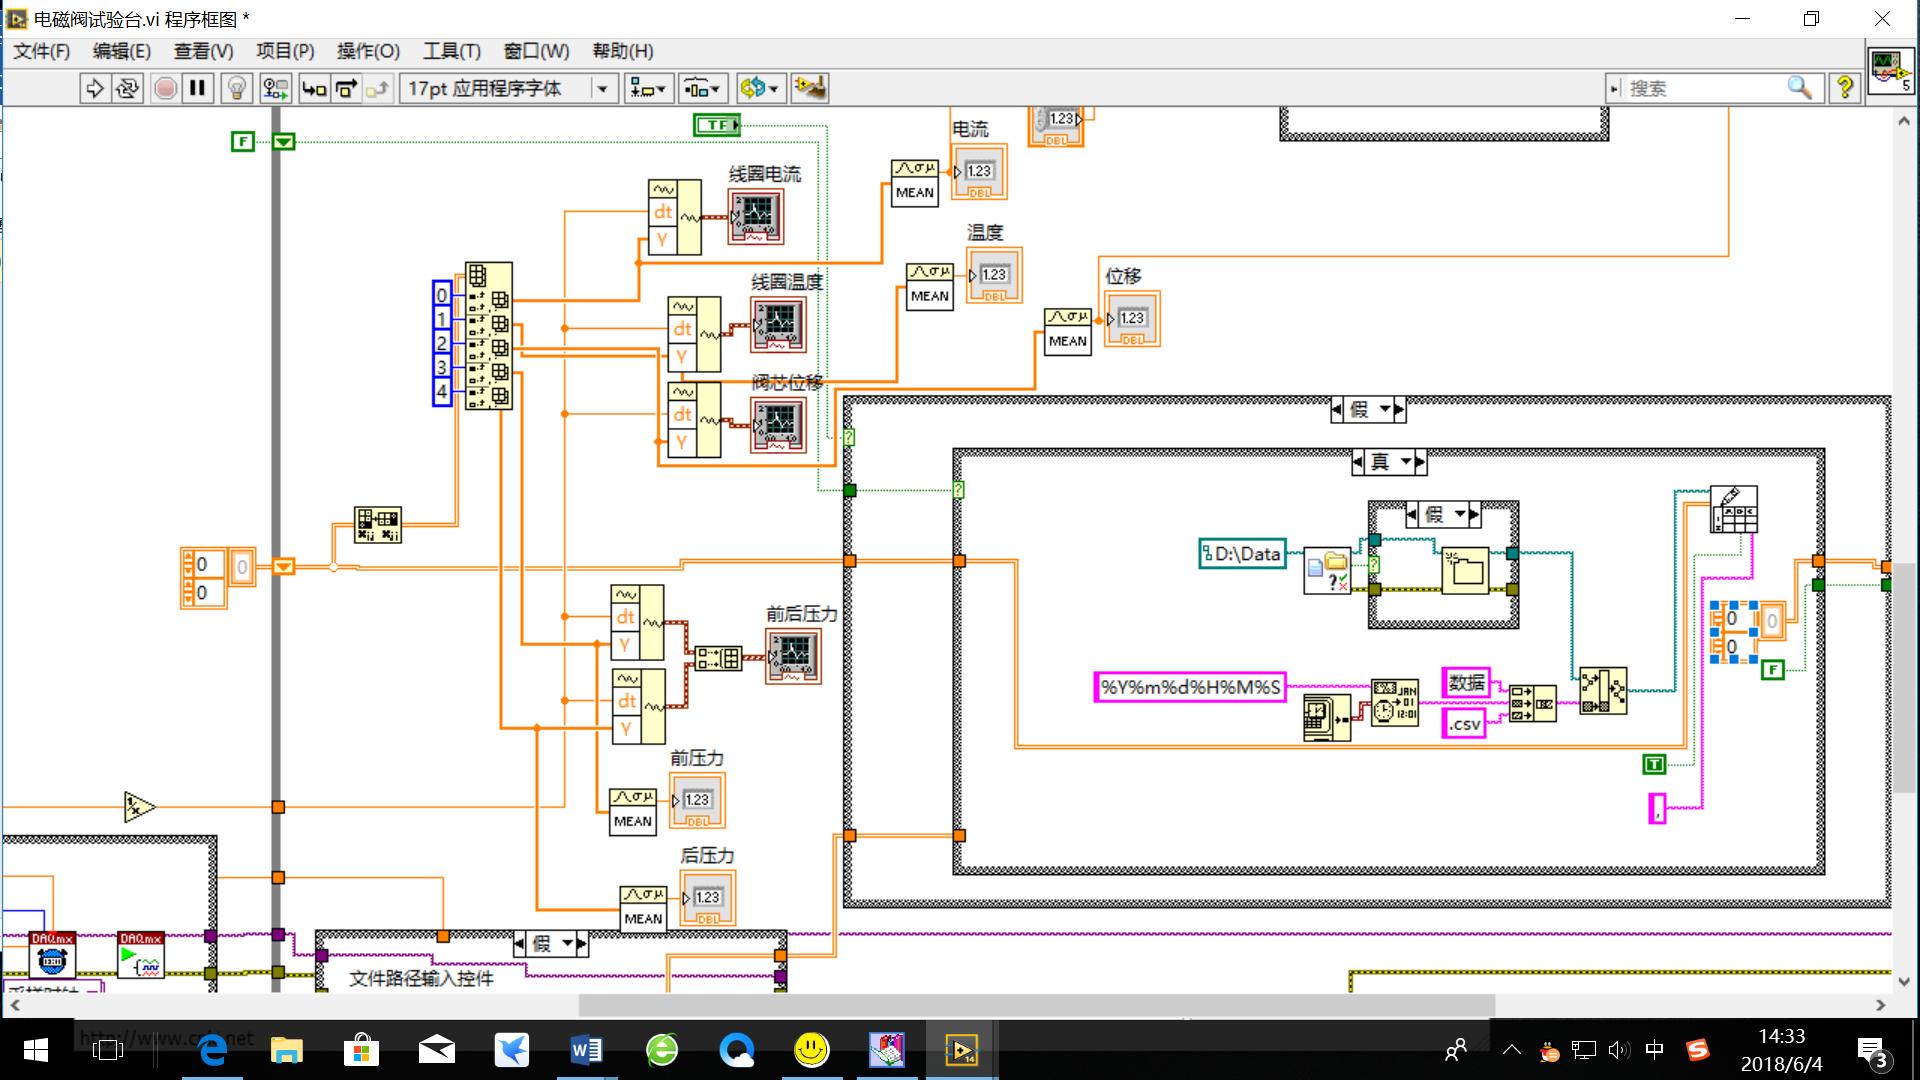Image resolution: width=1920 pixels, height=1080 pixels.
Task: Click the Pause execution button
Action: click(198, 89)
